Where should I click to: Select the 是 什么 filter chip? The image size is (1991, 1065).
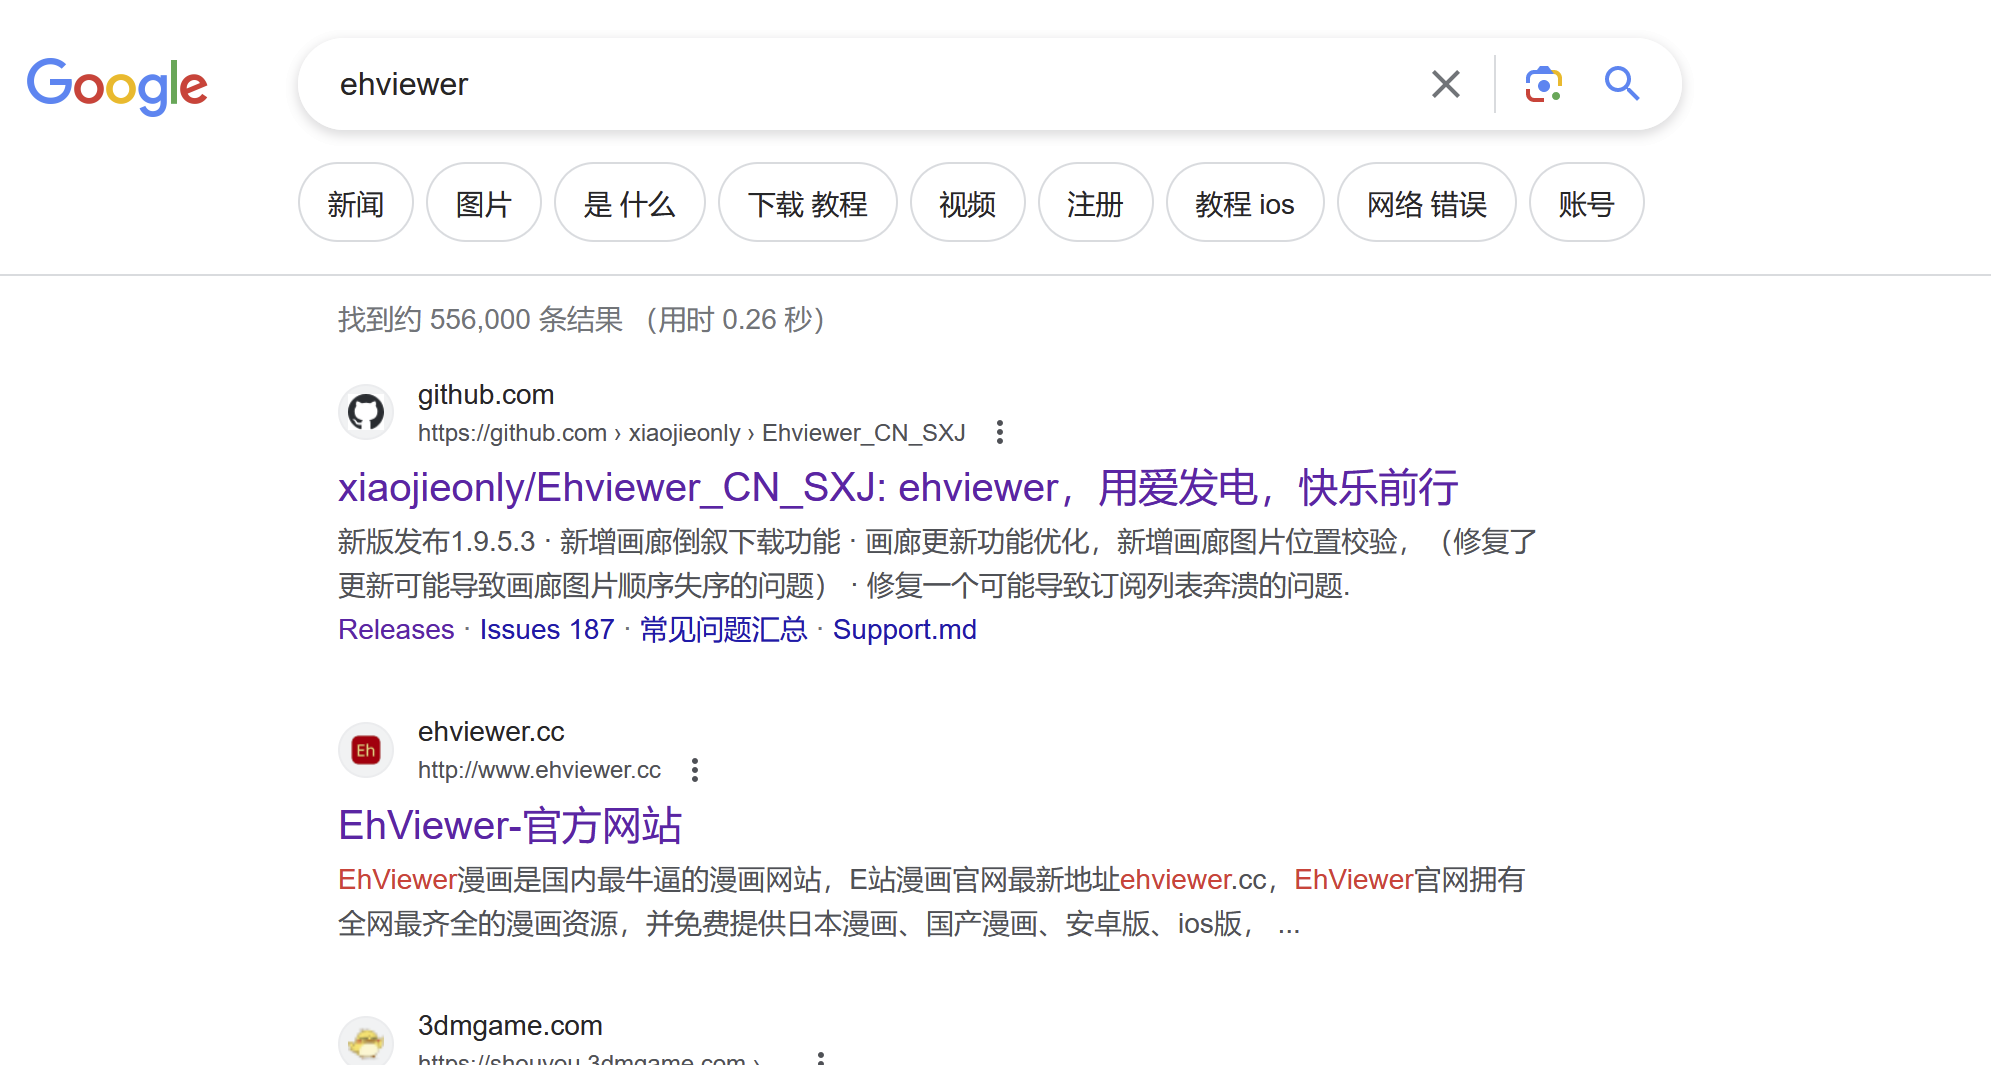[629, 203]
